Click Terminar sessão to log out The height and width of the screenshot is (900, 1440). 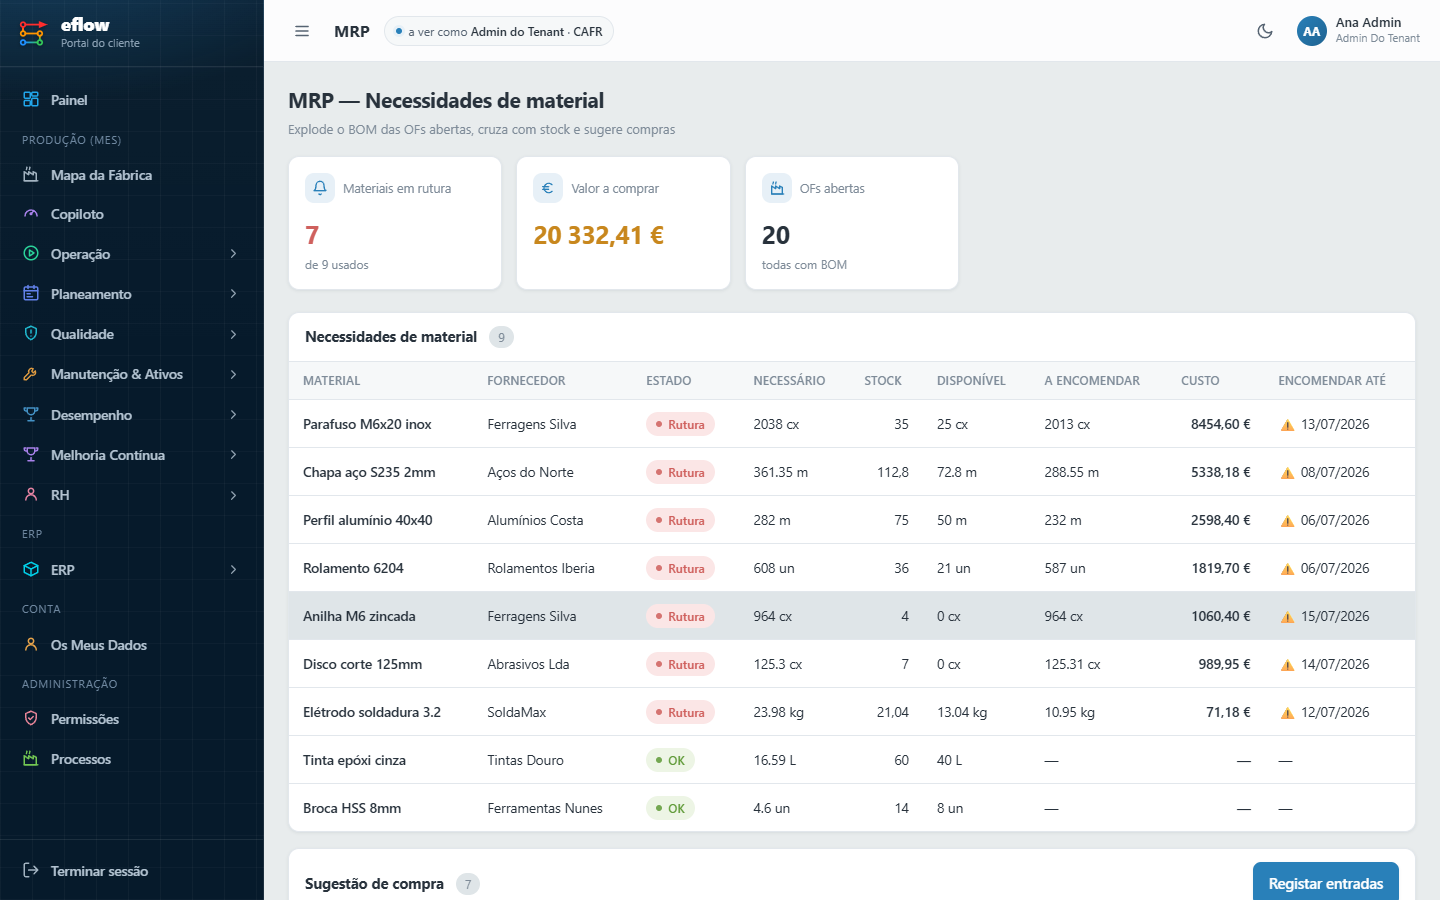[132, 871]
